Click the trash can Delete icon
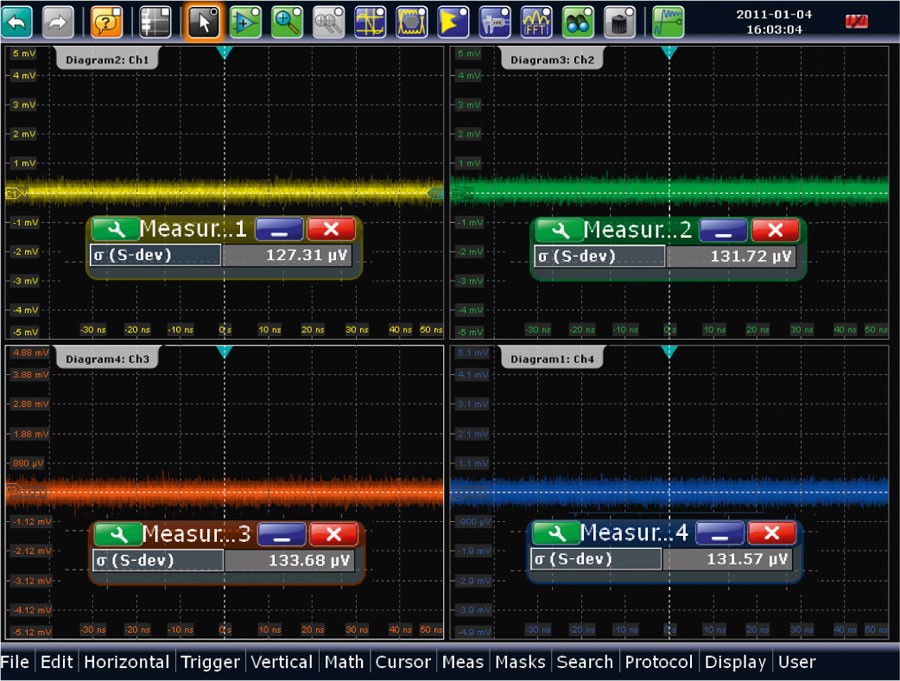The image size is (900, 681). (619, 21)
